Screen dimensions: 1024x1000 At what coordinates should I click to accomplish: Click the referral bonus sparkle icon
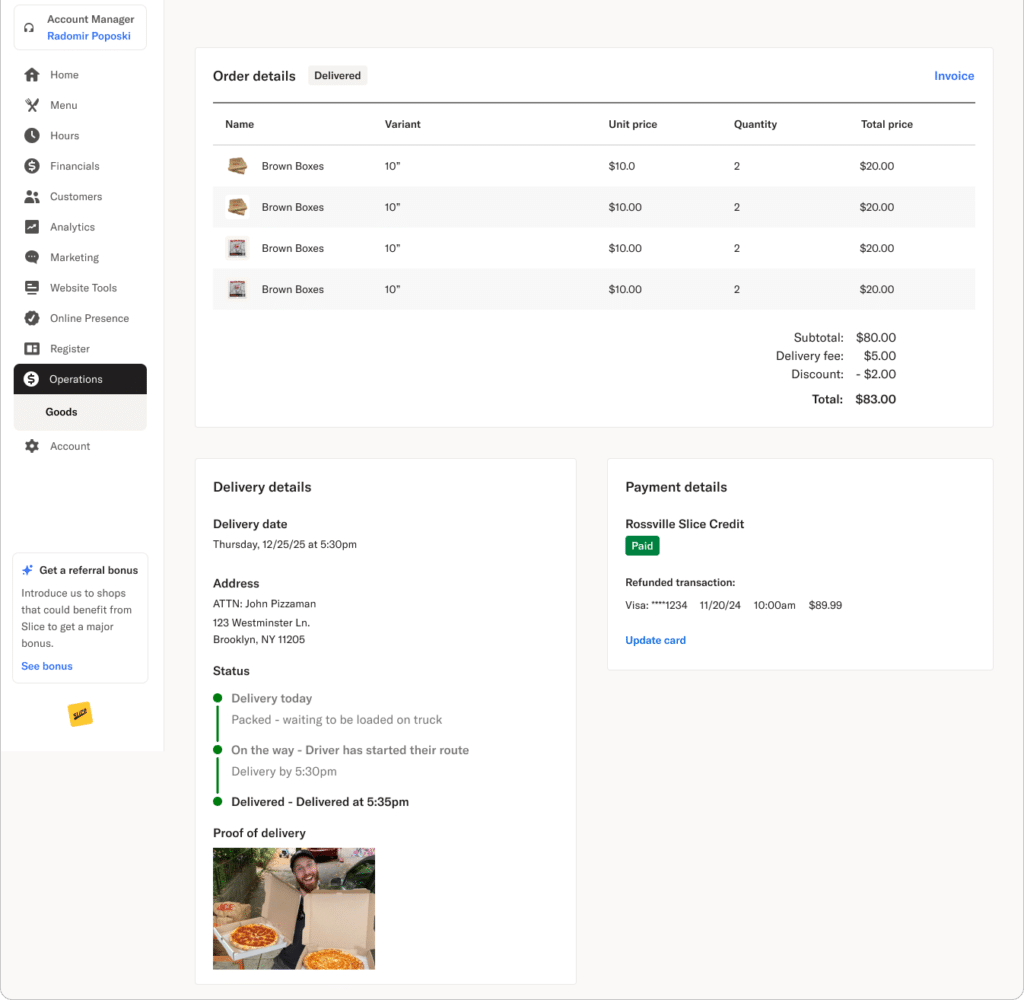click(27, 570)
